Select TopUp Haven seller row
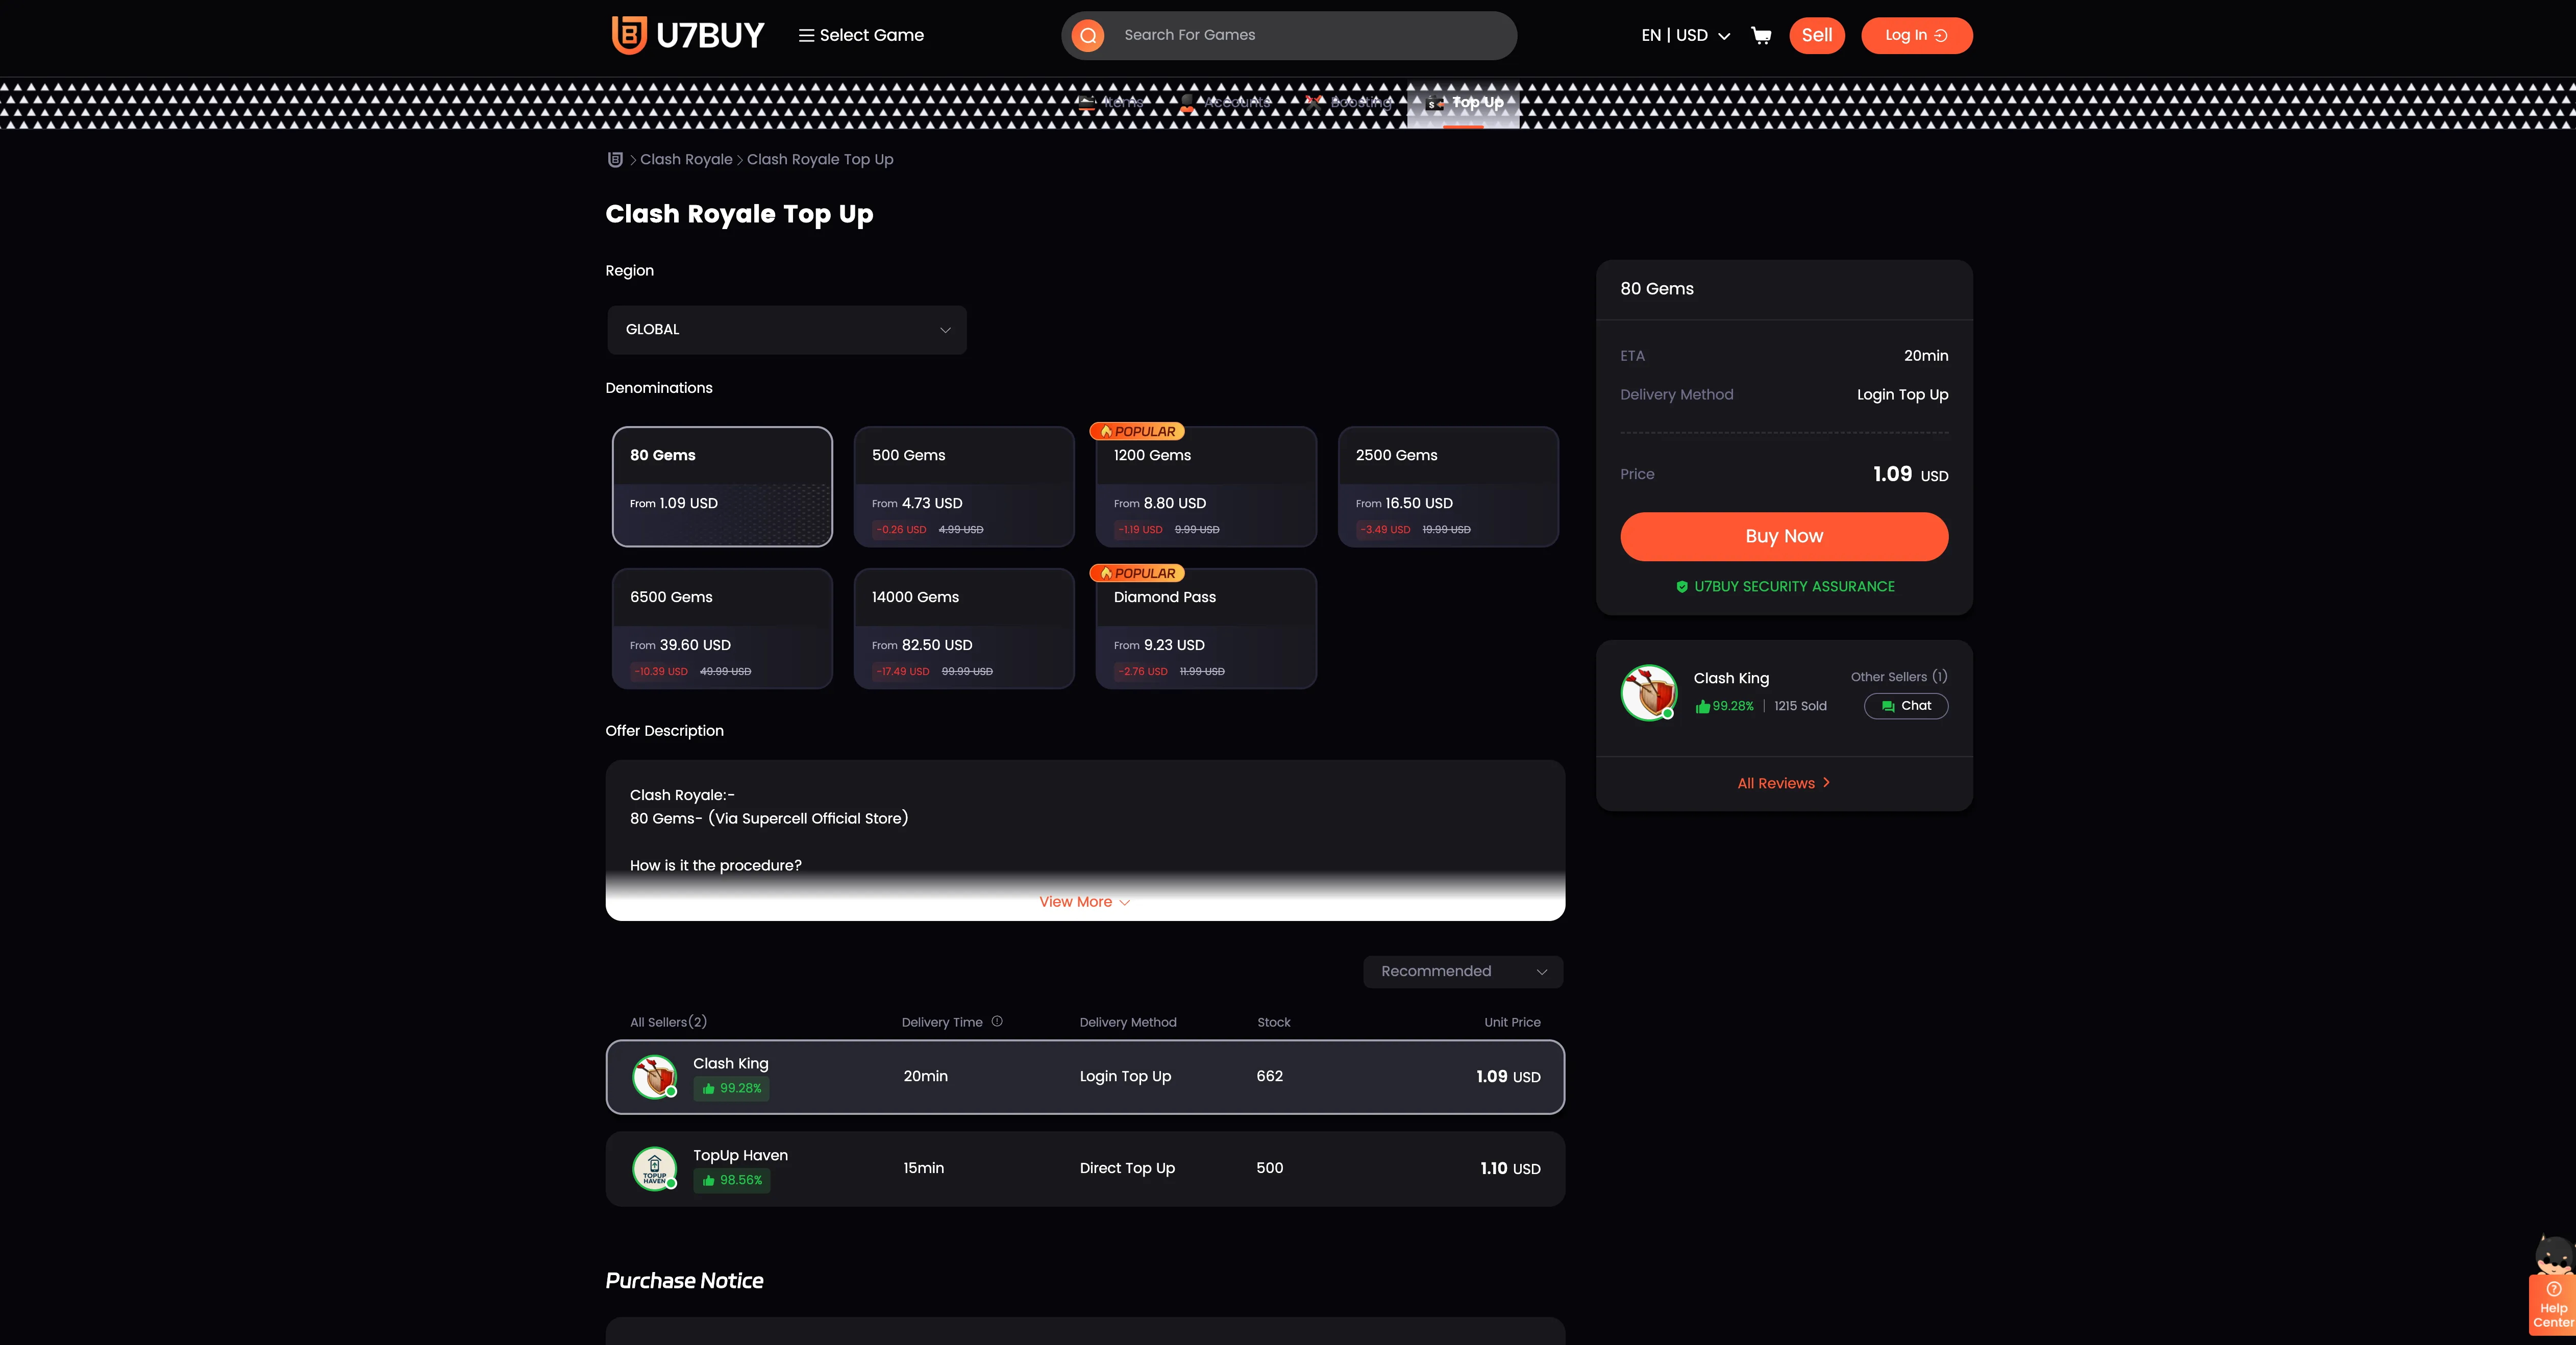This screenshot has height=1345, width=2576. [x=1084, y=1168]
